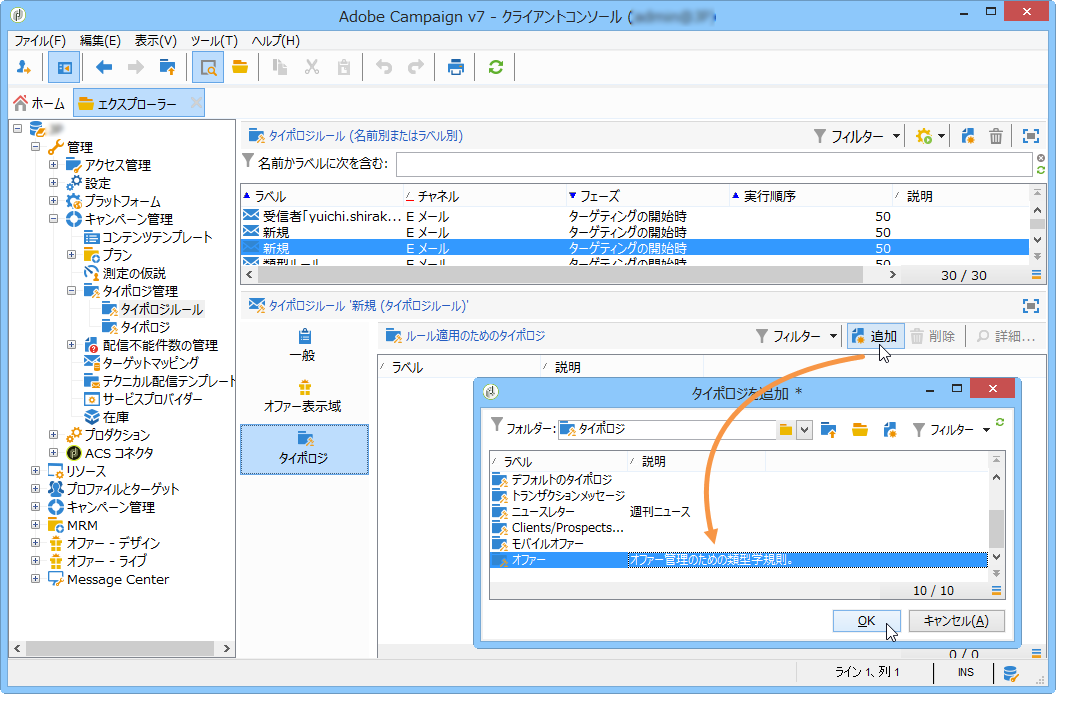Open the 表示(V) menu
The height and width of the screenshot is (708, 1088).
click(155, 41)
